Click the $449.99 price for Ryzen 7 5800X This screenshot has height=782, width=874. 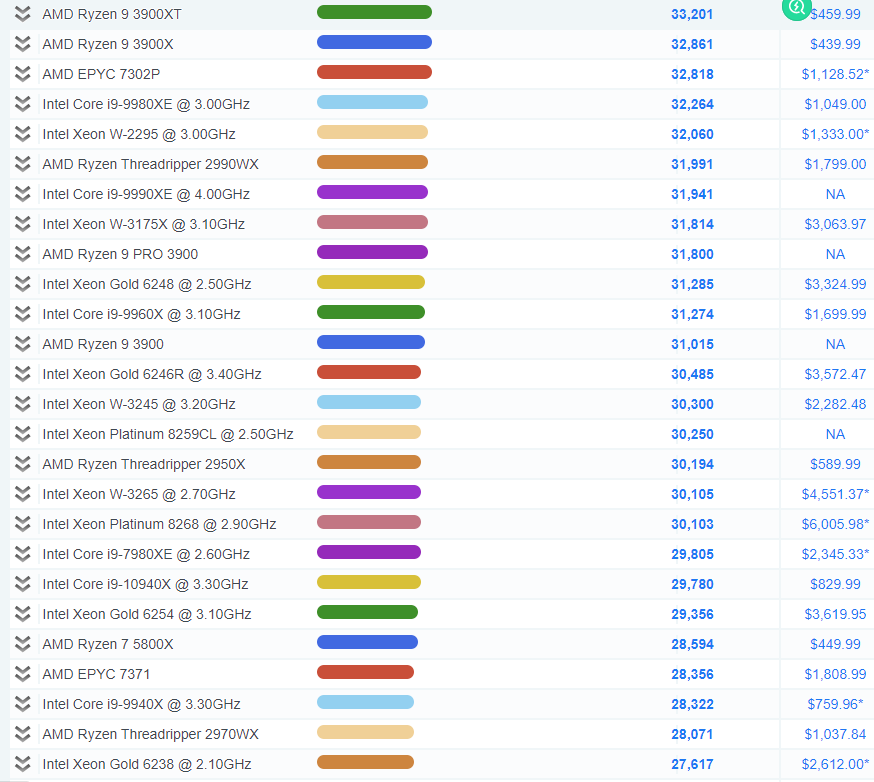[835, 644]
